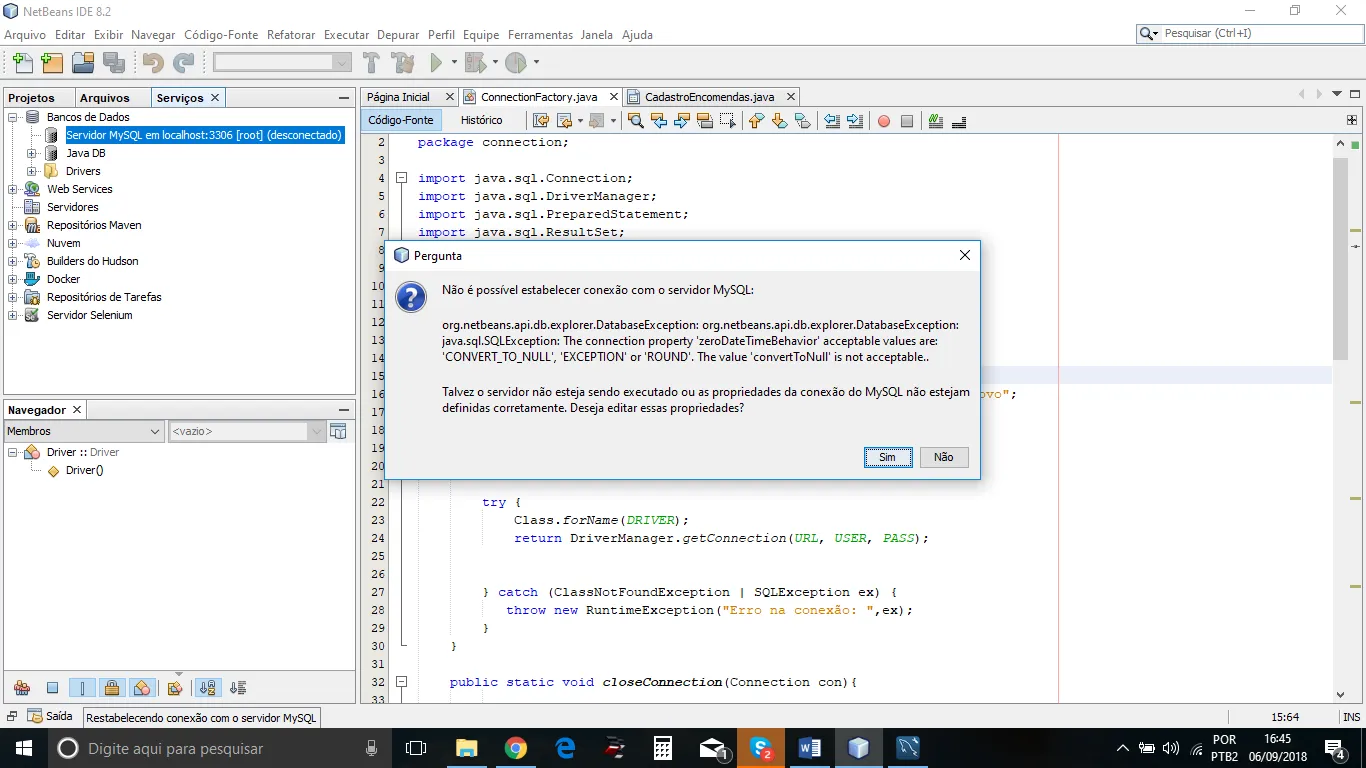Toggle Show Non-Public Members lock filter
Image resolution: width=1366 pixels, height=768 pixels.
(x=112, y=688)
